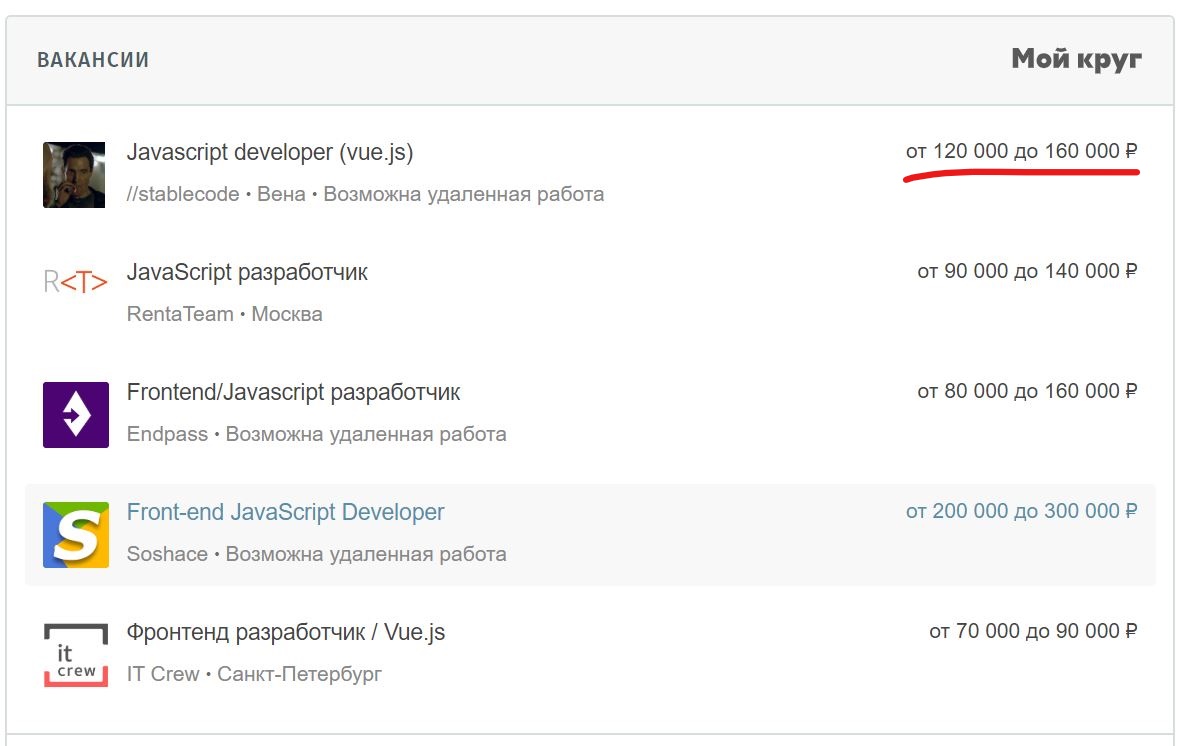1182x746 pixels.
Task: Click RentaTeam • Москва subtitle text
Action: click(x=224, y=314)
